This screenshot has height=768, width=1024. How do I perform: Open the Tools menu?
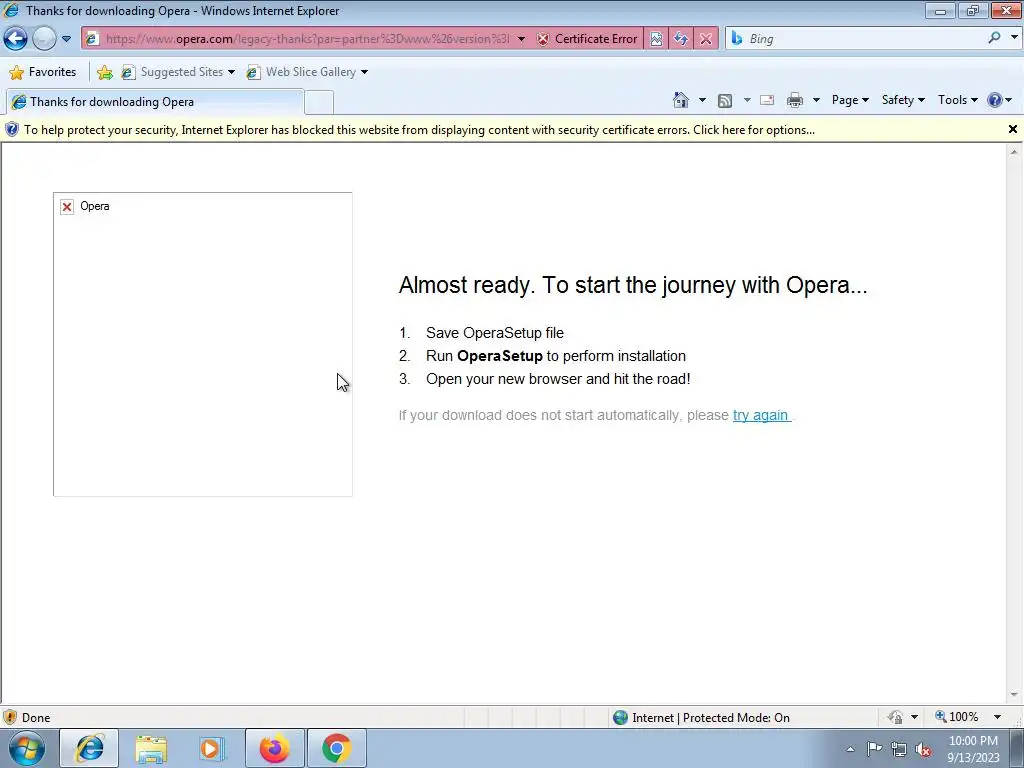click(957, 100)
